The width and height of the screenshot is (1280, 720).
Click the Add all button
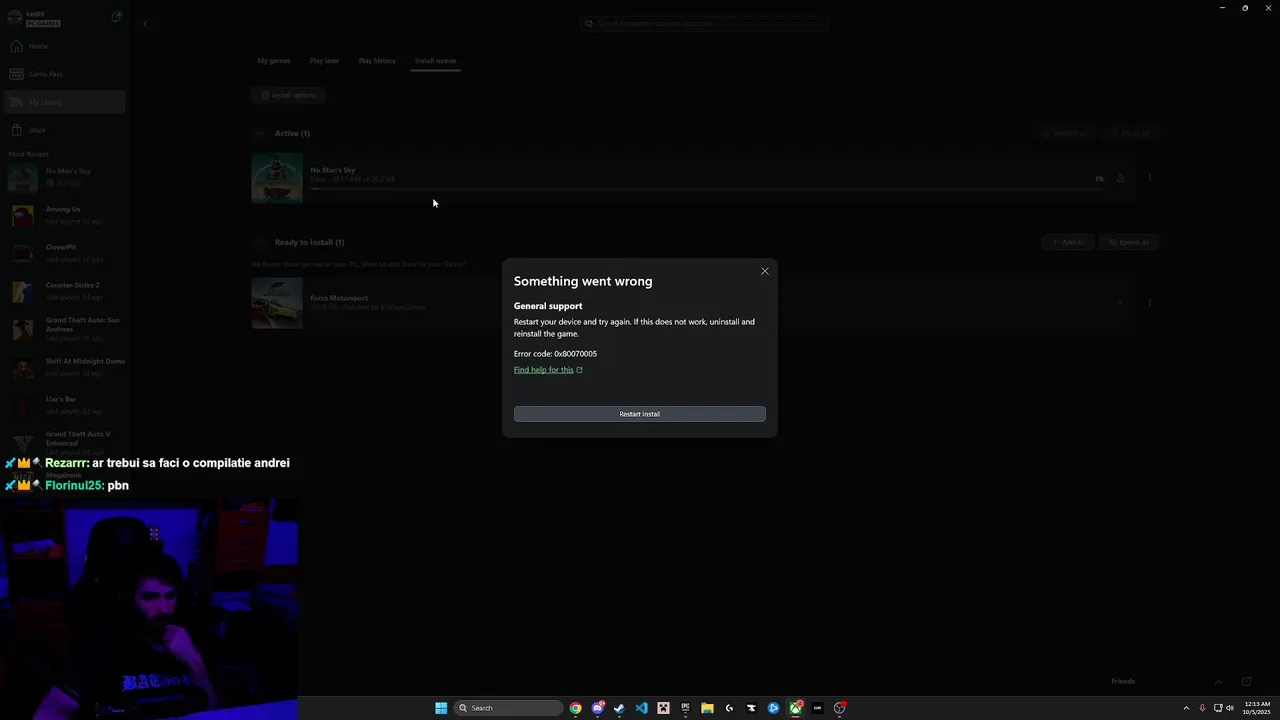(x=1067, y=242)
